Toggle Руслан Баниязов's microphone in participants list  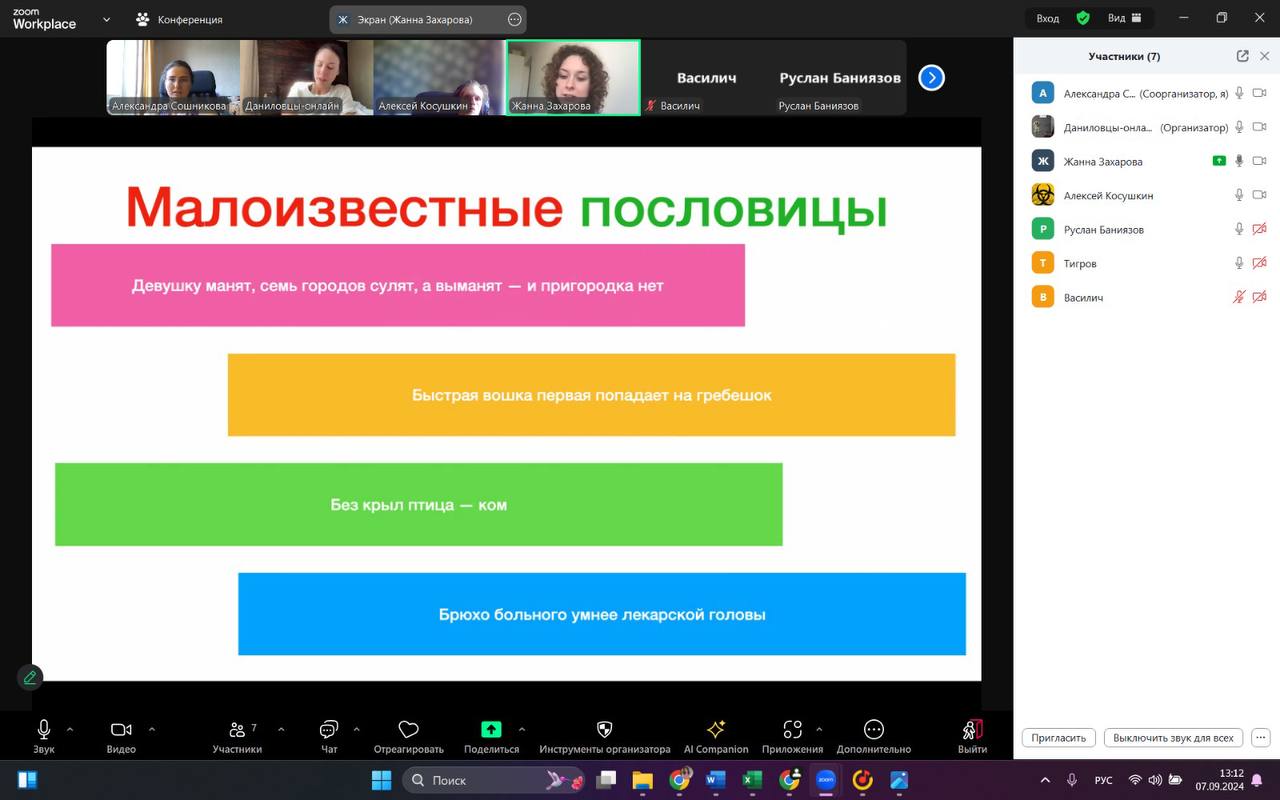click(x=1239, y=229)
